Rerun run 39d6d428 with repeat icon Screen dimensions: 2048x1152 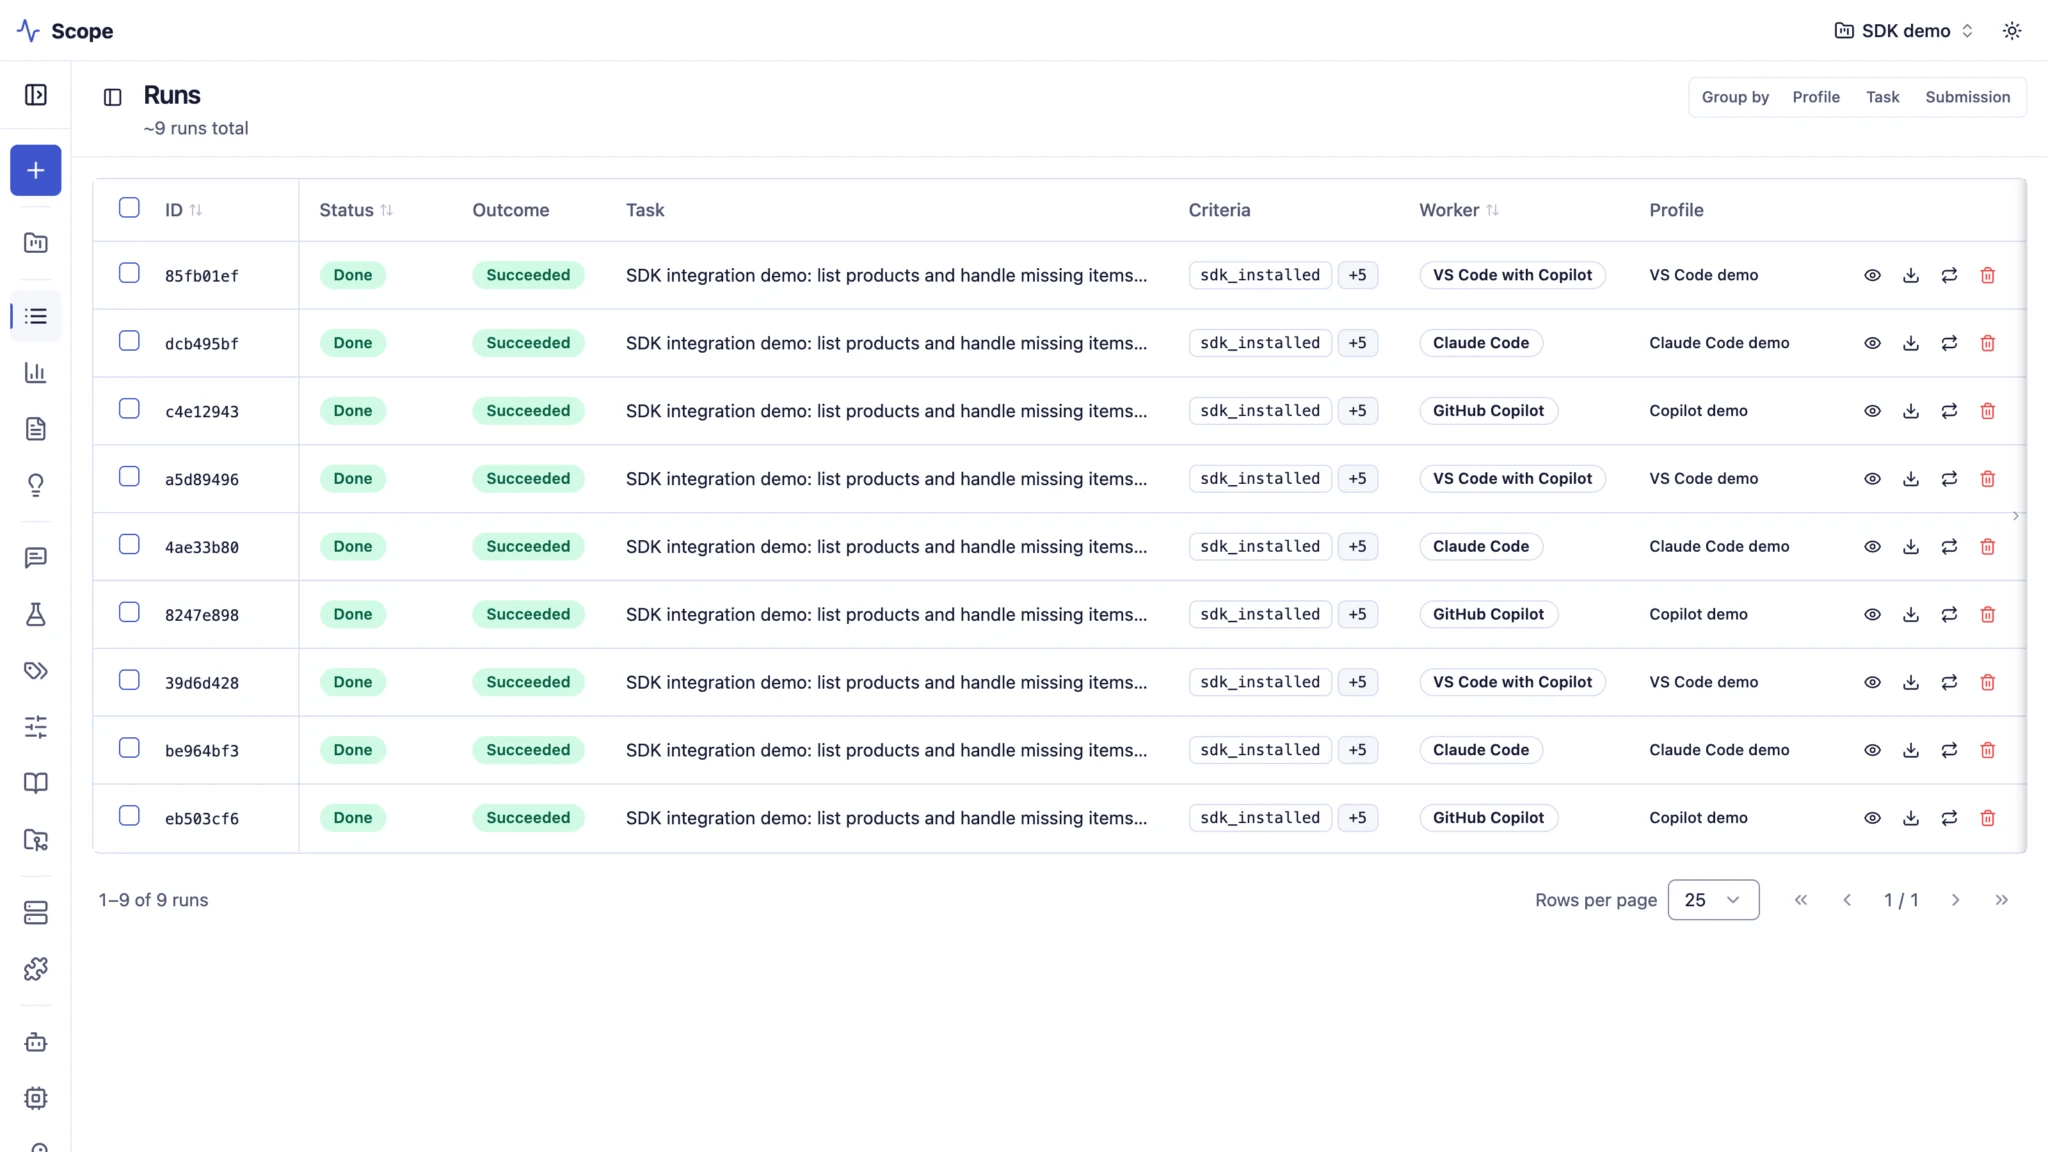pyautogui.click(x=1949, y=682)
